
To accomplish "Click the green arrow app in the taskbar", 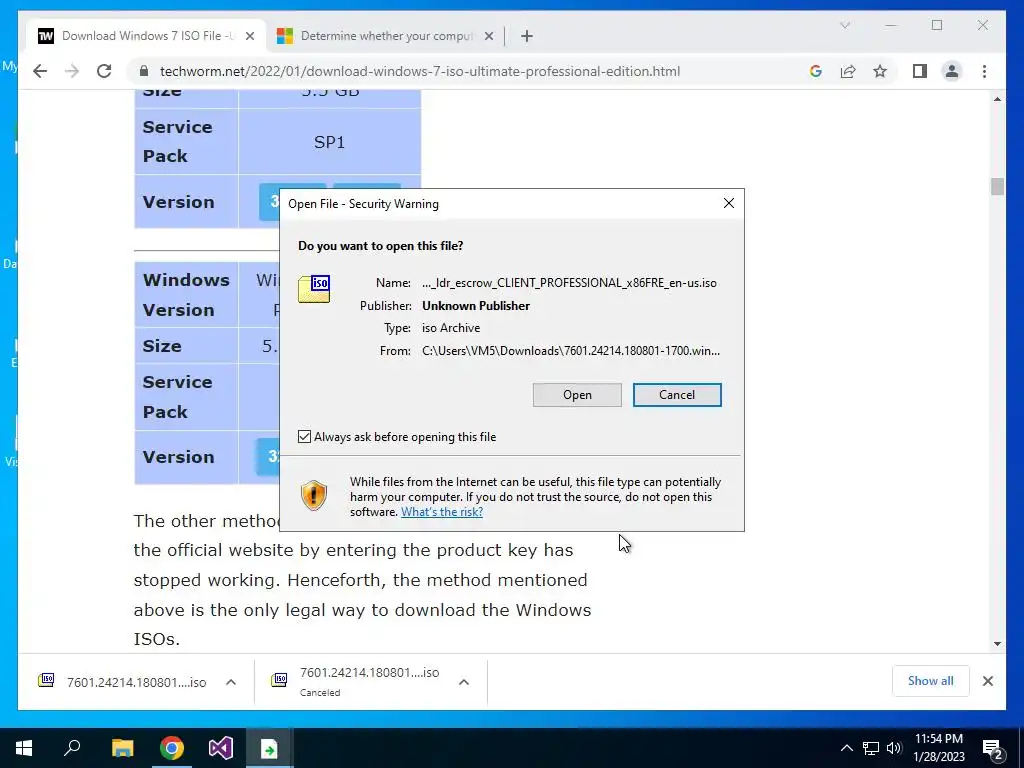I will pyautogui.click(x=269, y=748).
